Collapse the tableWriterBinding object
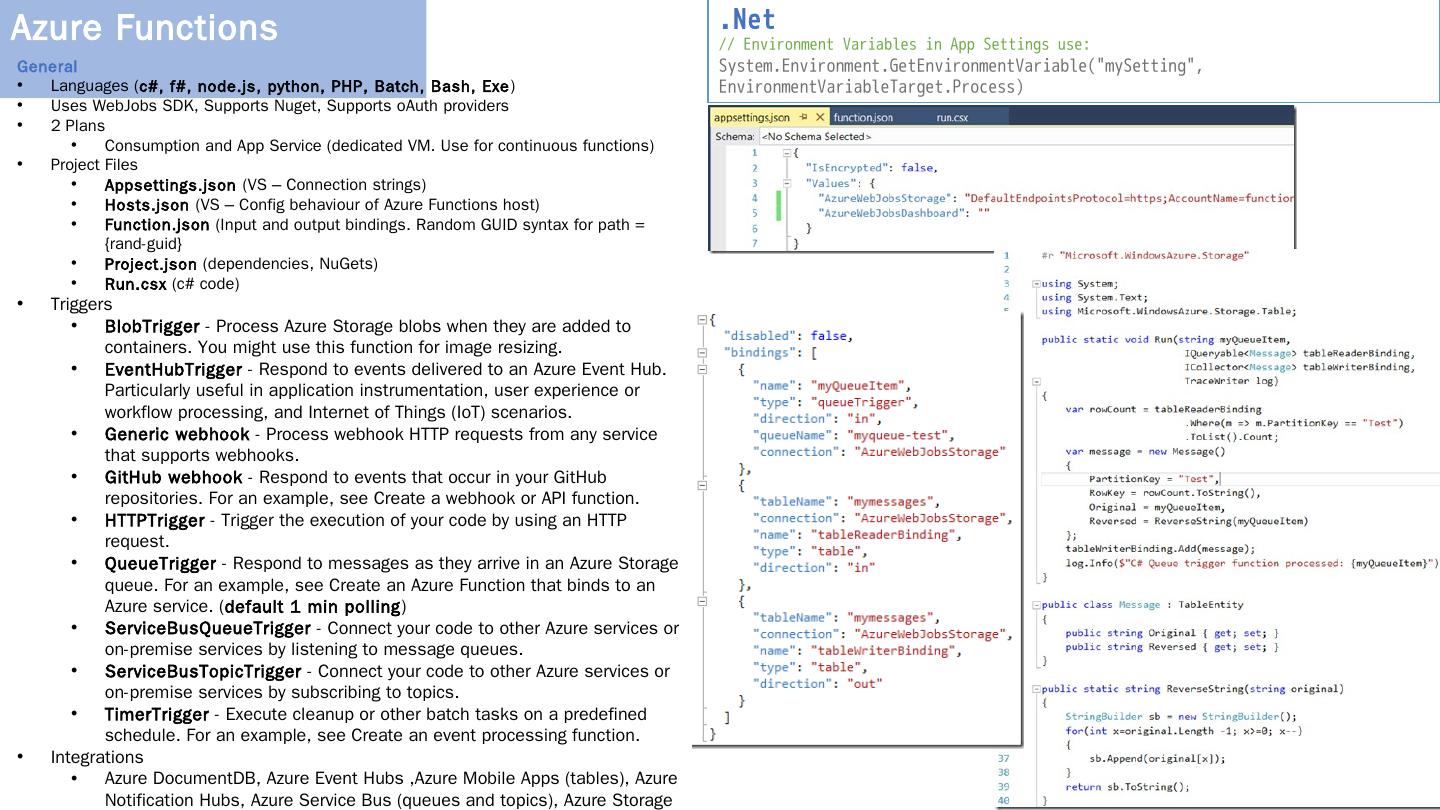 tap(701, 601)
